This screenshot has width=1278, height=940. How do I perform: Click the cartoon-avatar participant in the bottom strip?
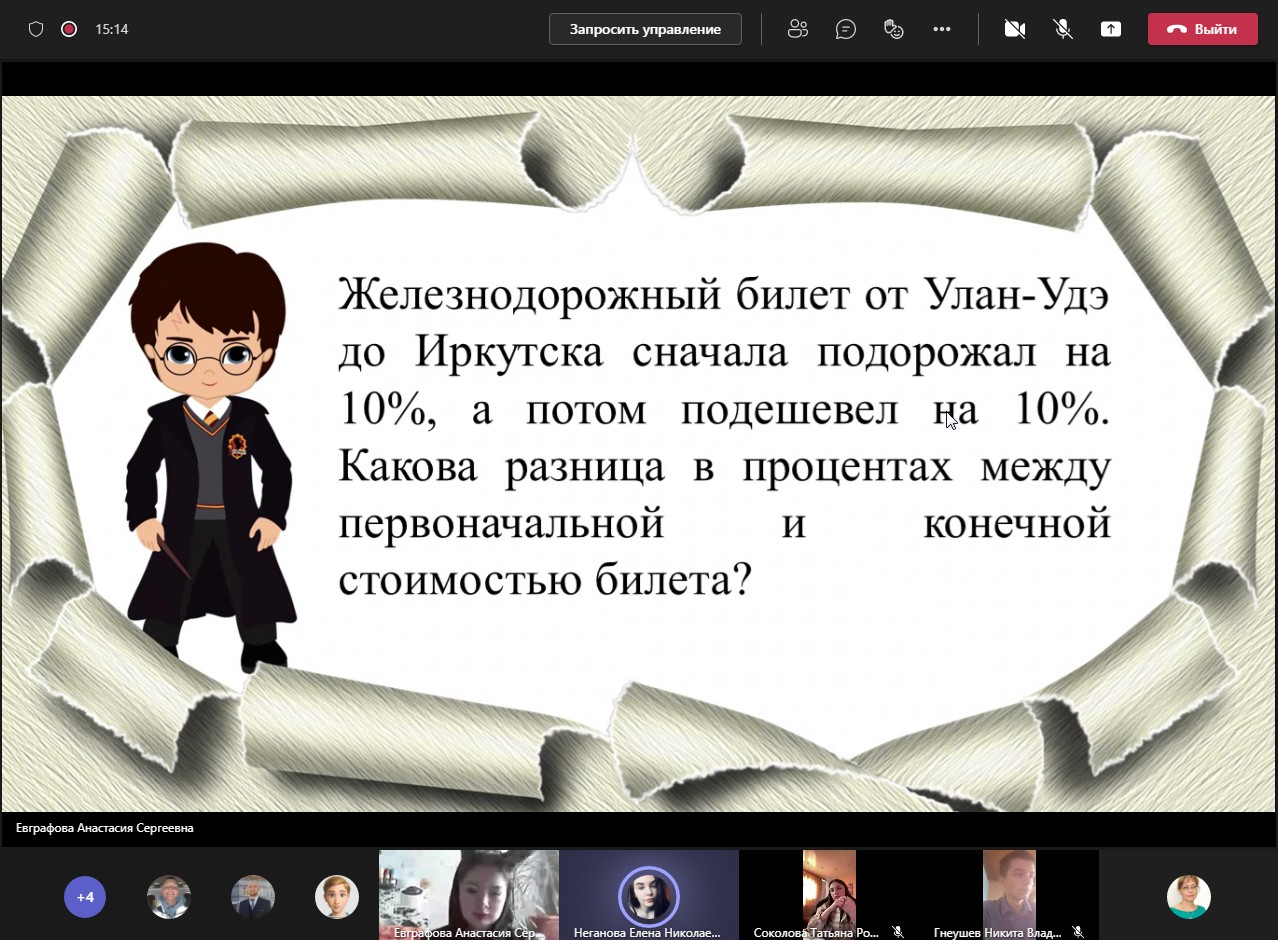[337, 897]
